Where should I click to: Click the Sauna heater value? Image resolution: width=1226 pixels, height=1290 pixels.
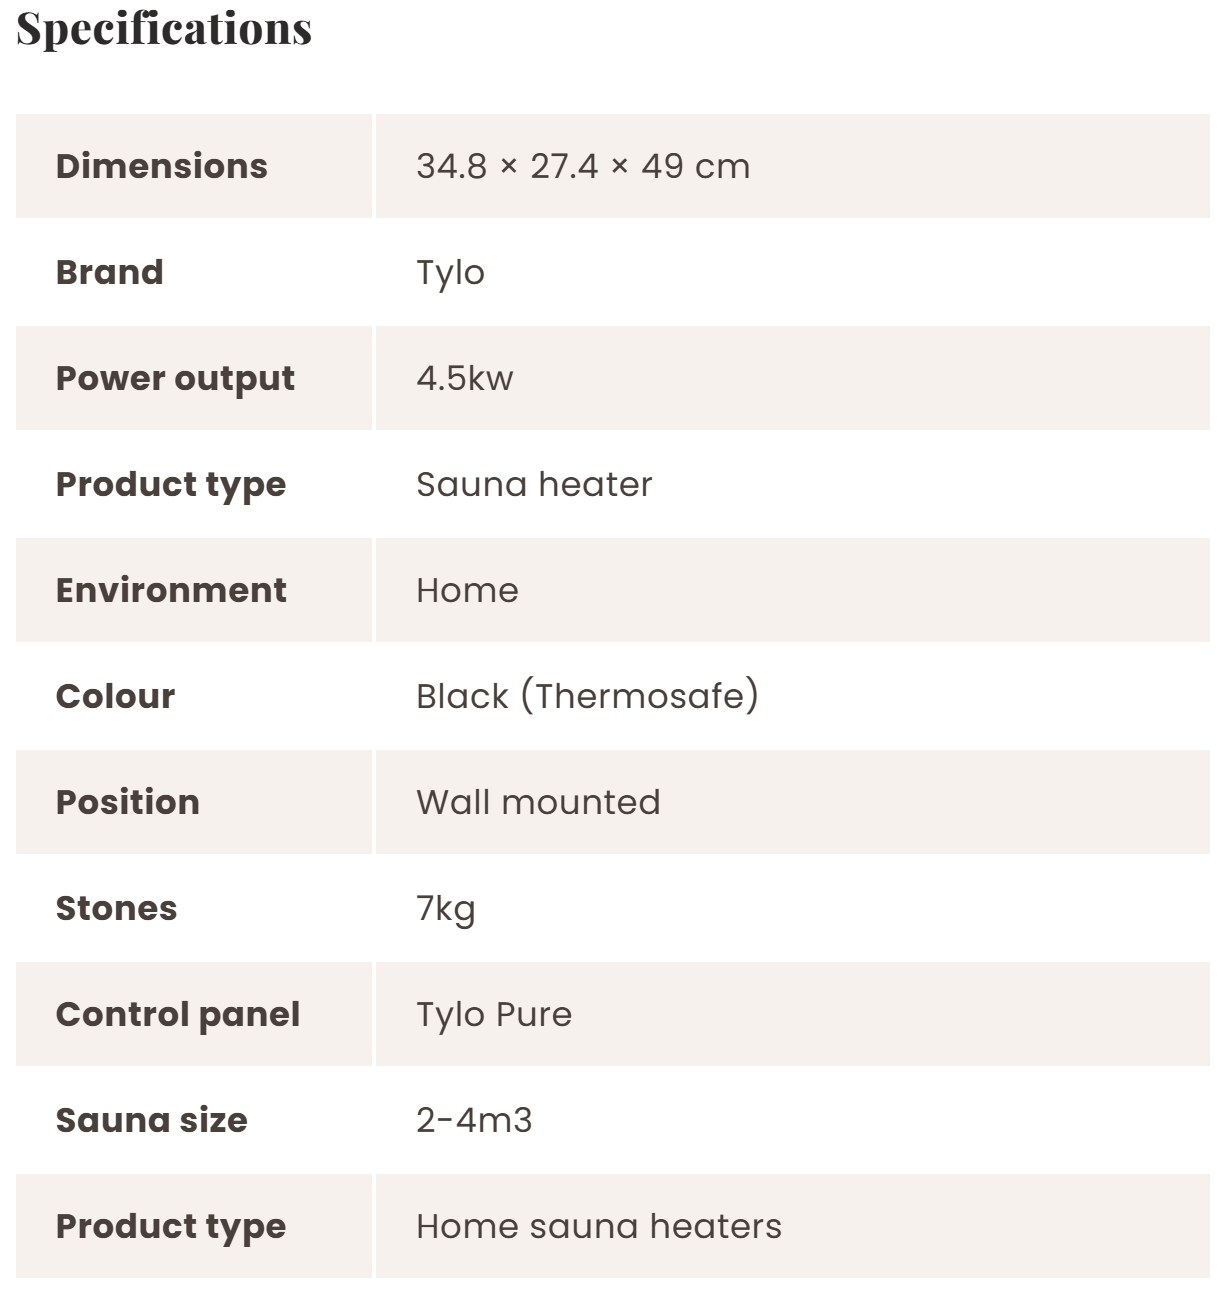coord(534,484)
